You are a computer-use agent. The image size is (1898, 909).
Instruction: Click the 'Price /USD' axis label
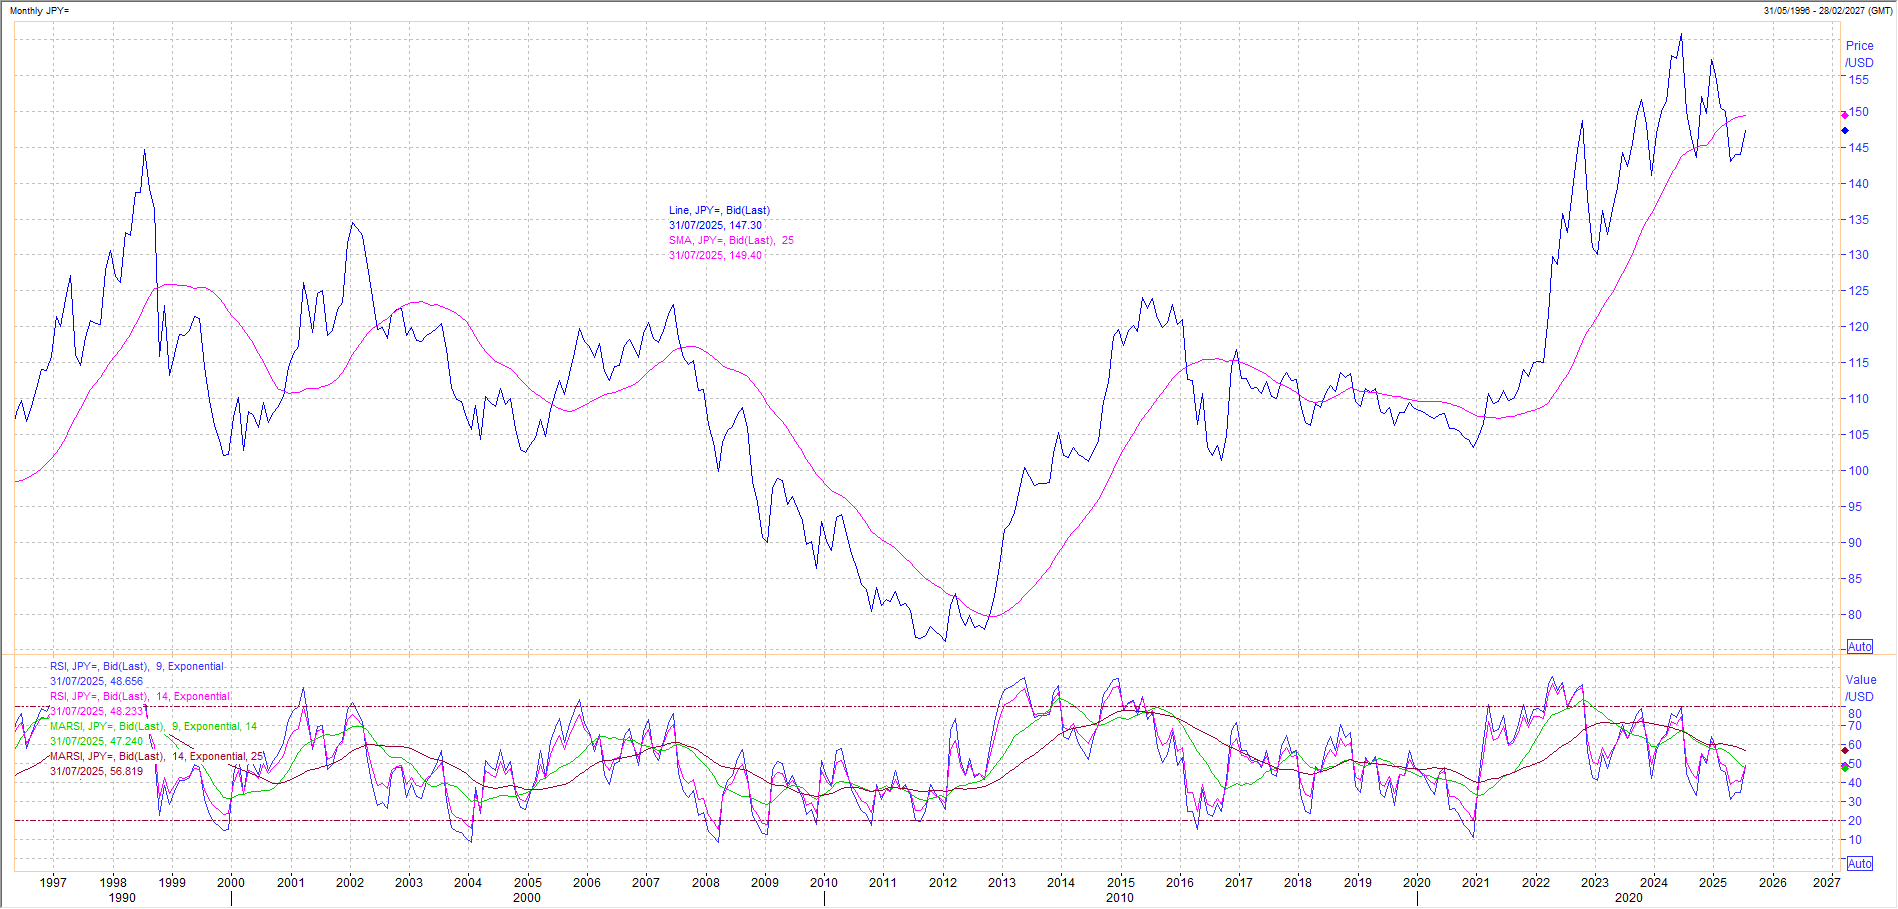click(x=1860, y=54)
